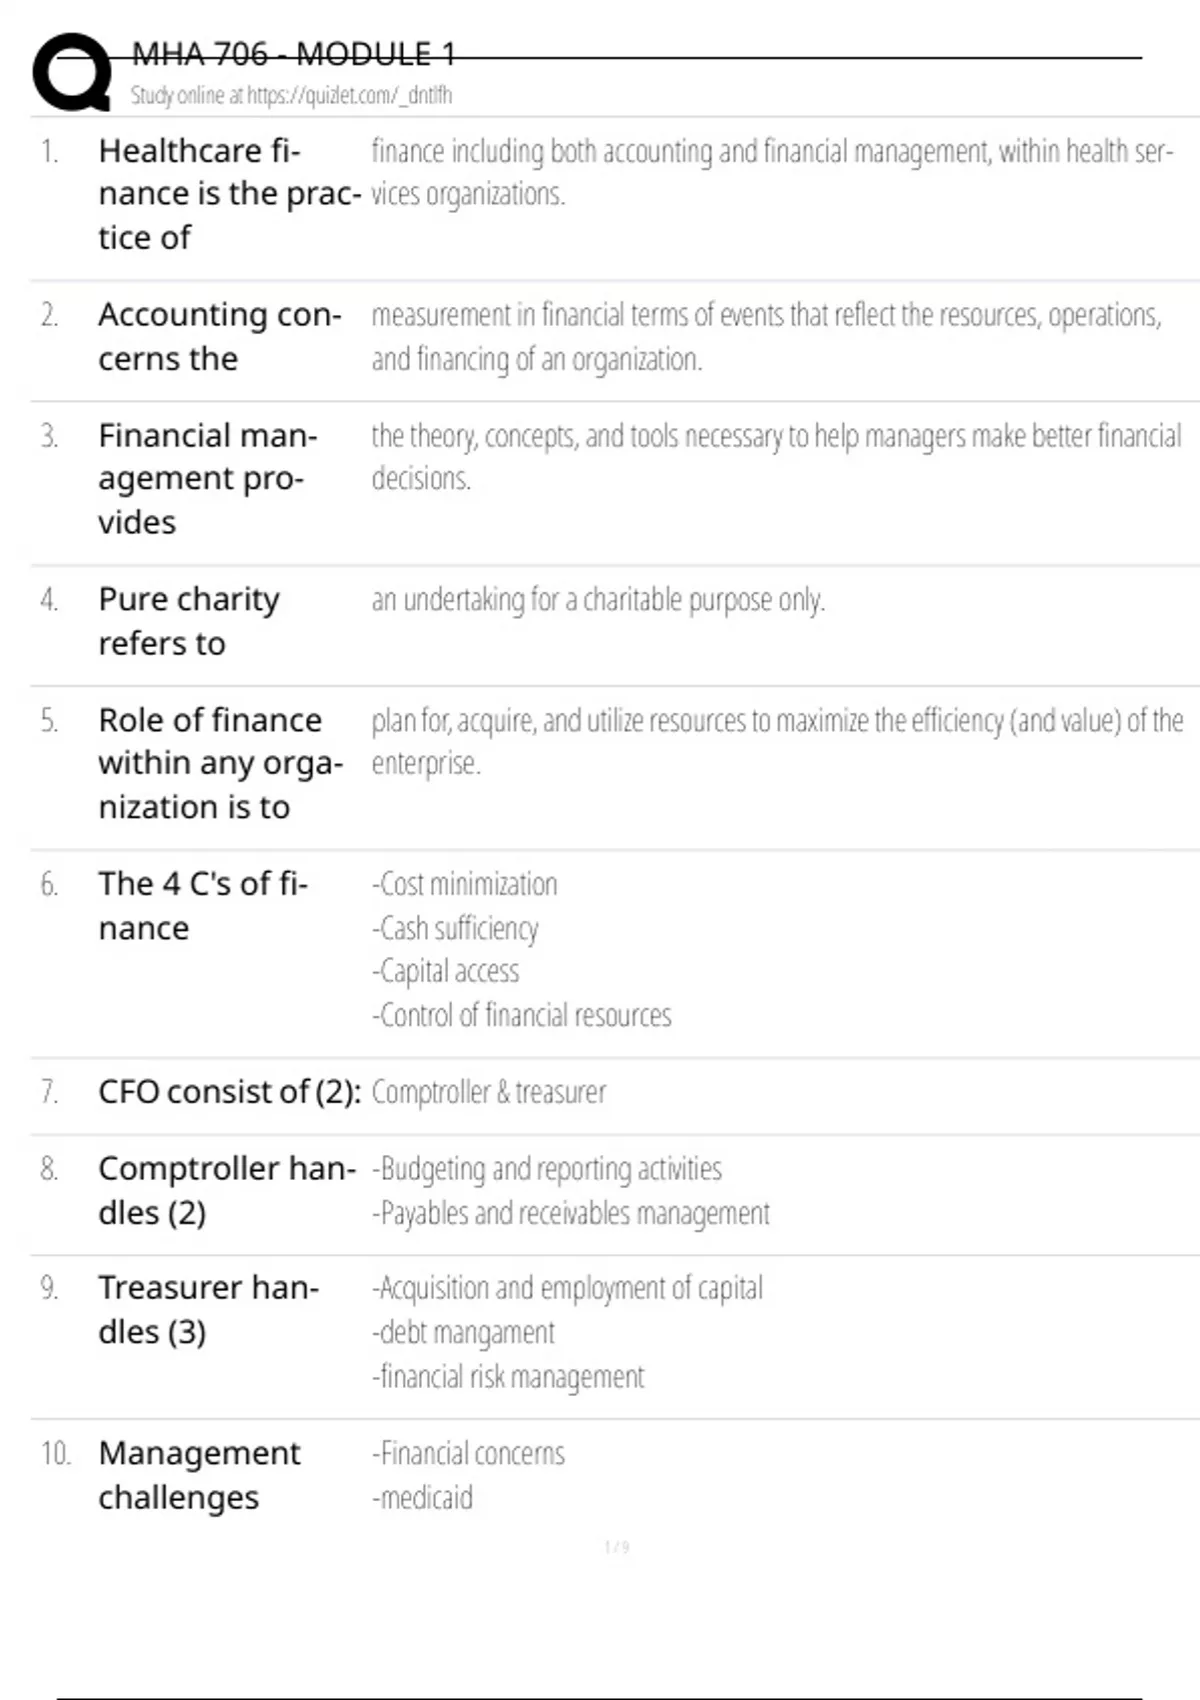
Task: Click the "Comptroller handles (2)" term
Action: pos(226,1190)
